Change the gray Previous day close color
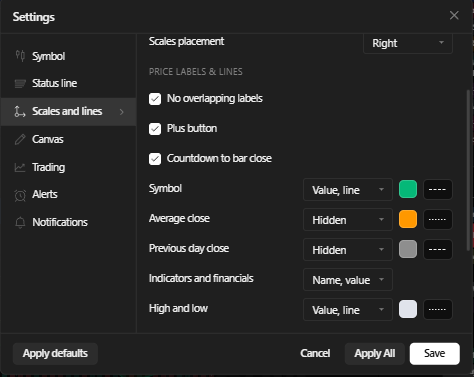The image size is (474, 377). coord(408,249)
